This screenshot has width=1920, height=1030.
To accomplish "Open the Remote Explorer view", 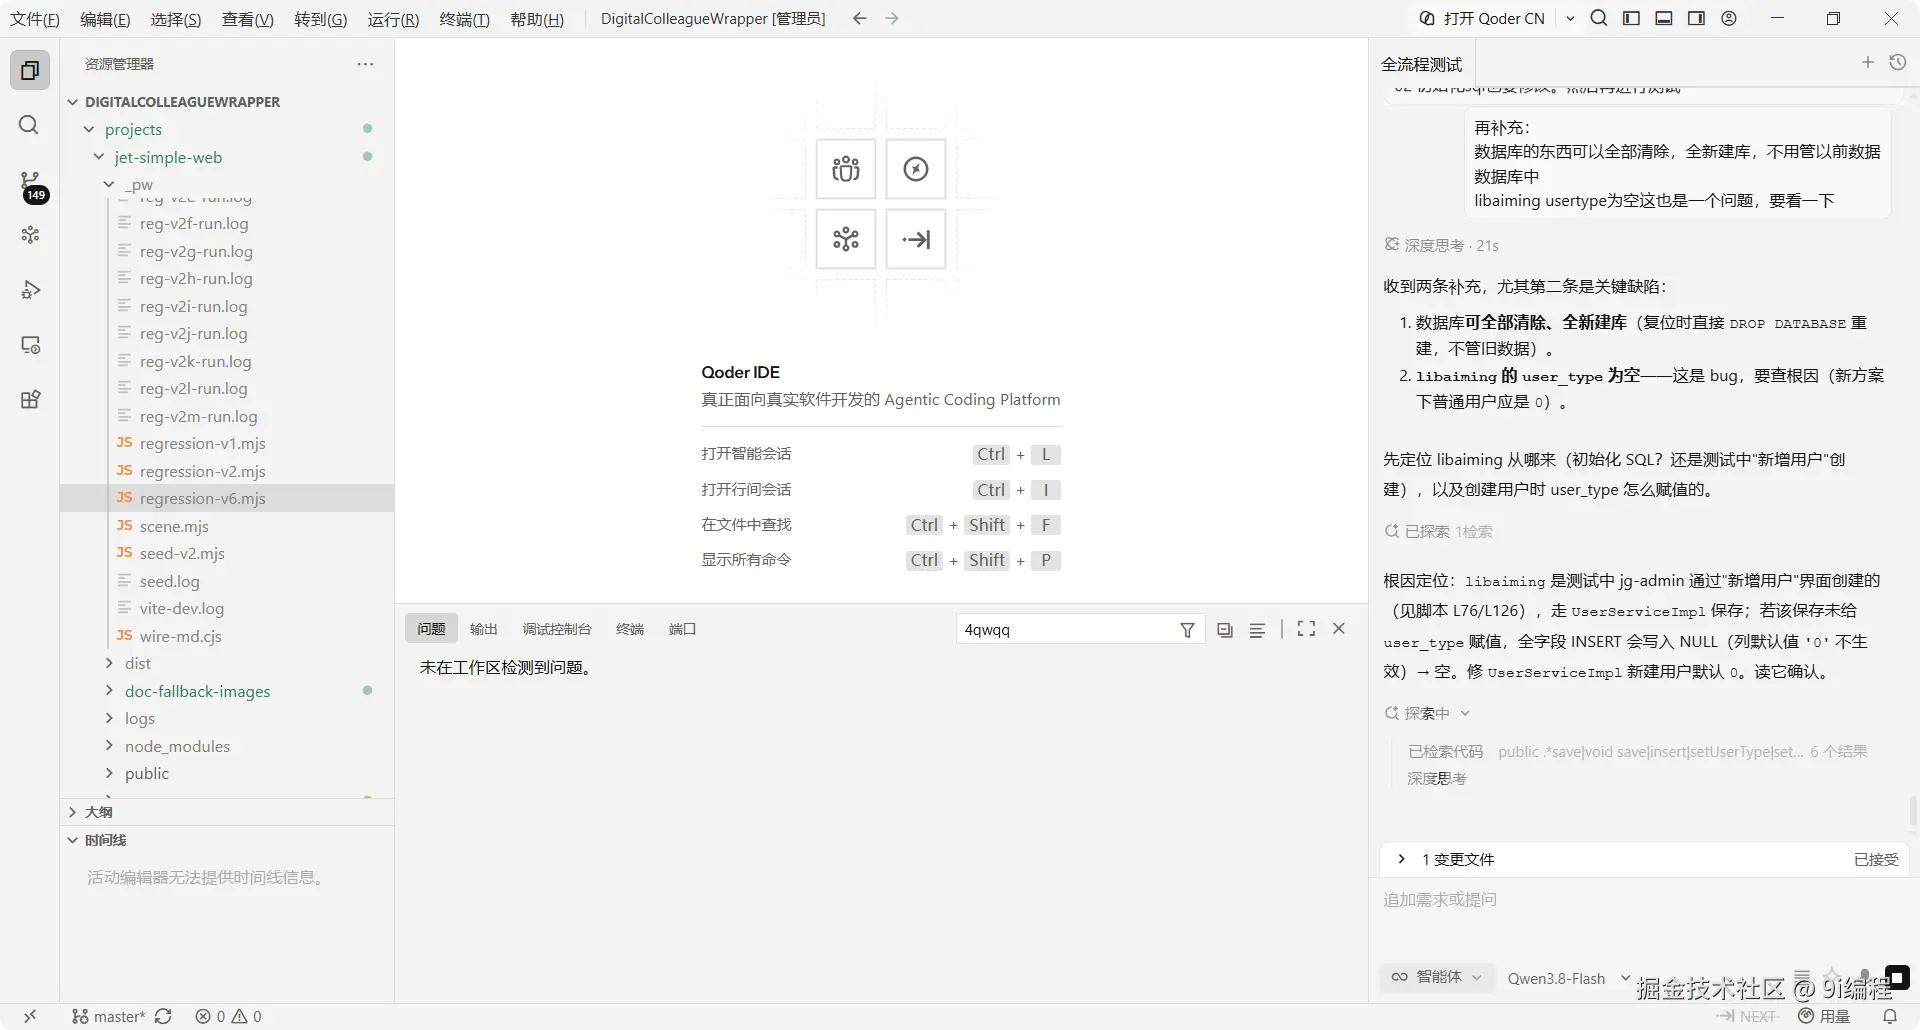I will tap(30, 345).
